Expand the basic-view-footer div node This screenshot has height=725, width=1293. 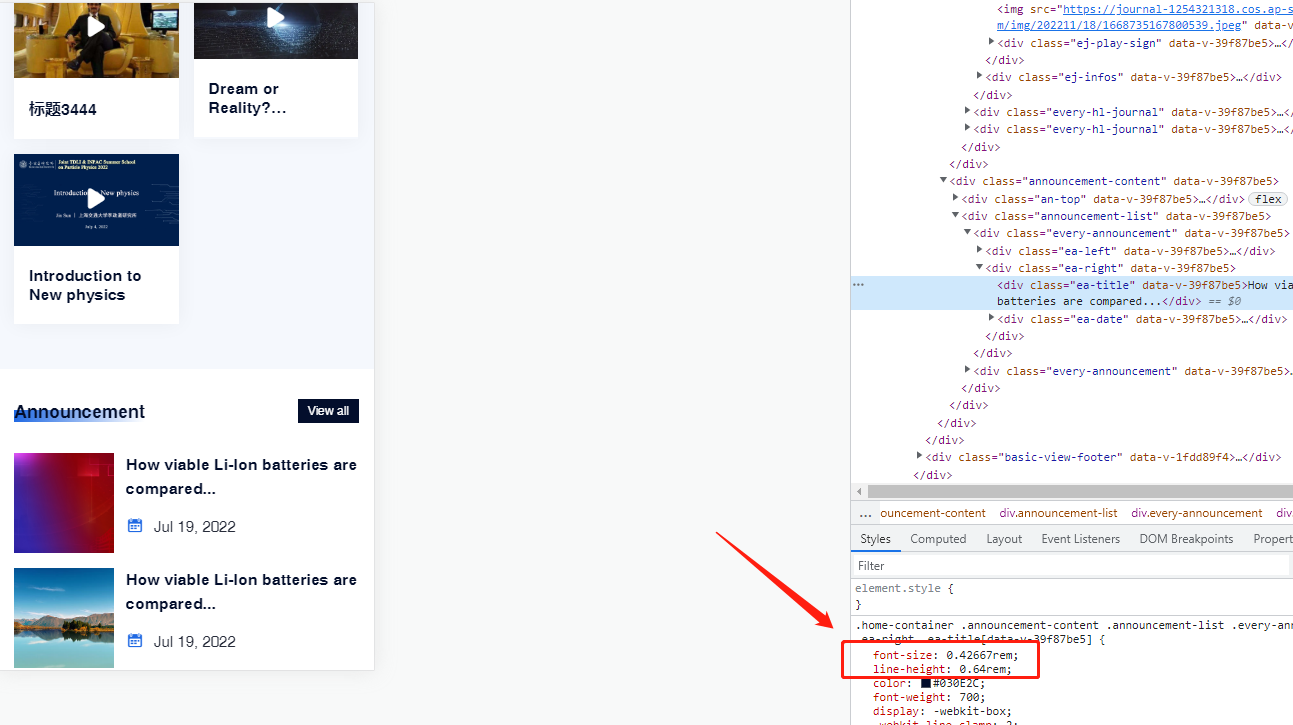pos(920,457)
